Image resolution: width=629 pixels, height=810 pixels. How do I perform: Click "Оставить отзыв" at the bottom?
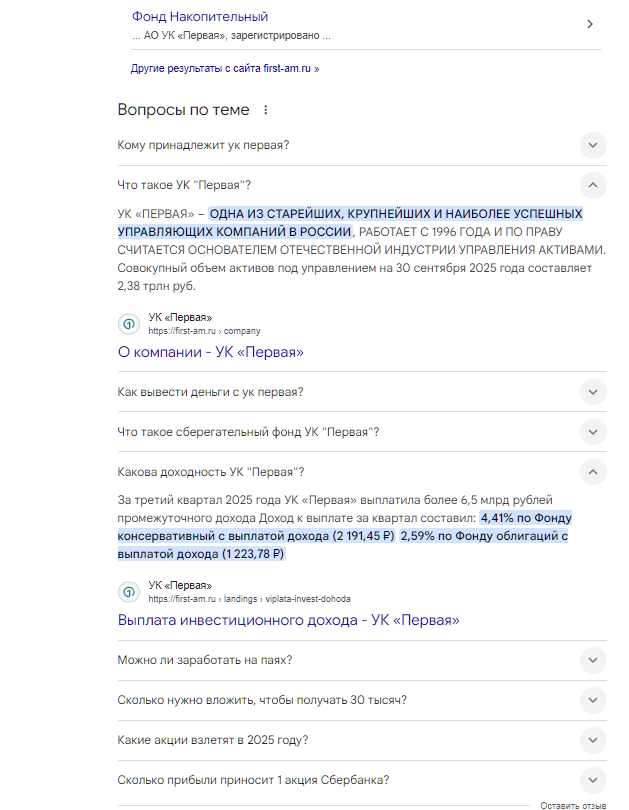[x=573, y=805]
